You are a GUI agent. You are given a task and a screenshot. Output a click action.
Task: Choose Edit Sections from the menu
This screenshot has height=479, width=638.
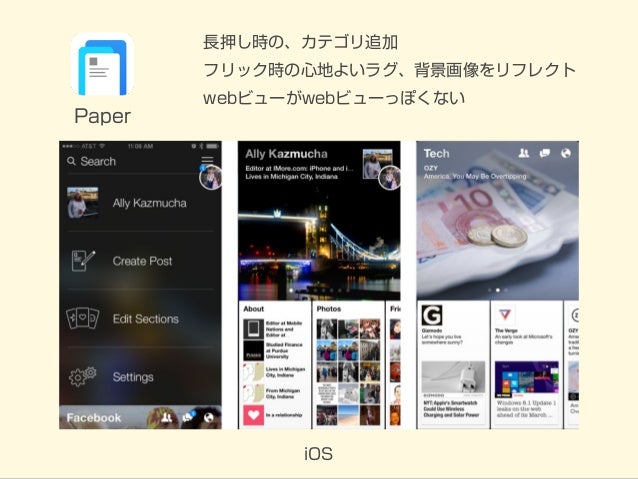pyautogui.click(x=140, y=319)
